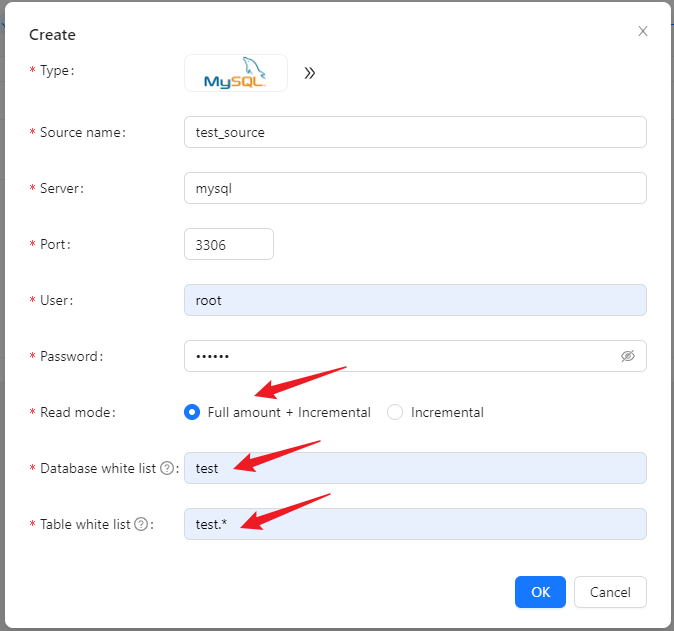Click the Type field label
The width and height of the screenshot is (674, 631).
pos(57,71)
